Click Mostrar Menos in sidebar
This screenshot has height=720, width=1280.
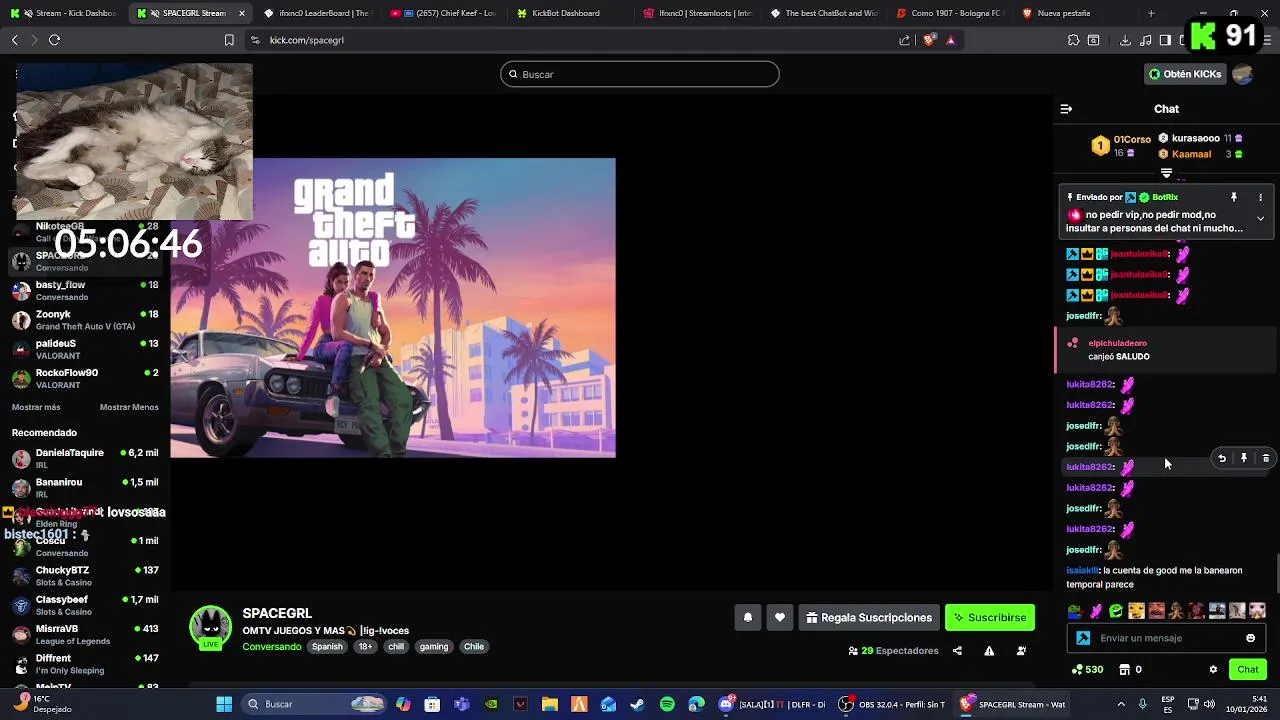[x=129, y=408]
